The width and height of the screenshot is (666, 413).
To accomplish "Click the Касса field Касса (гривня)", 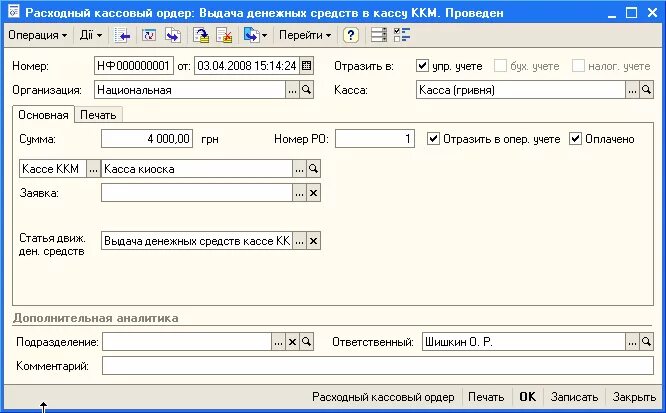I will (521, 90).
